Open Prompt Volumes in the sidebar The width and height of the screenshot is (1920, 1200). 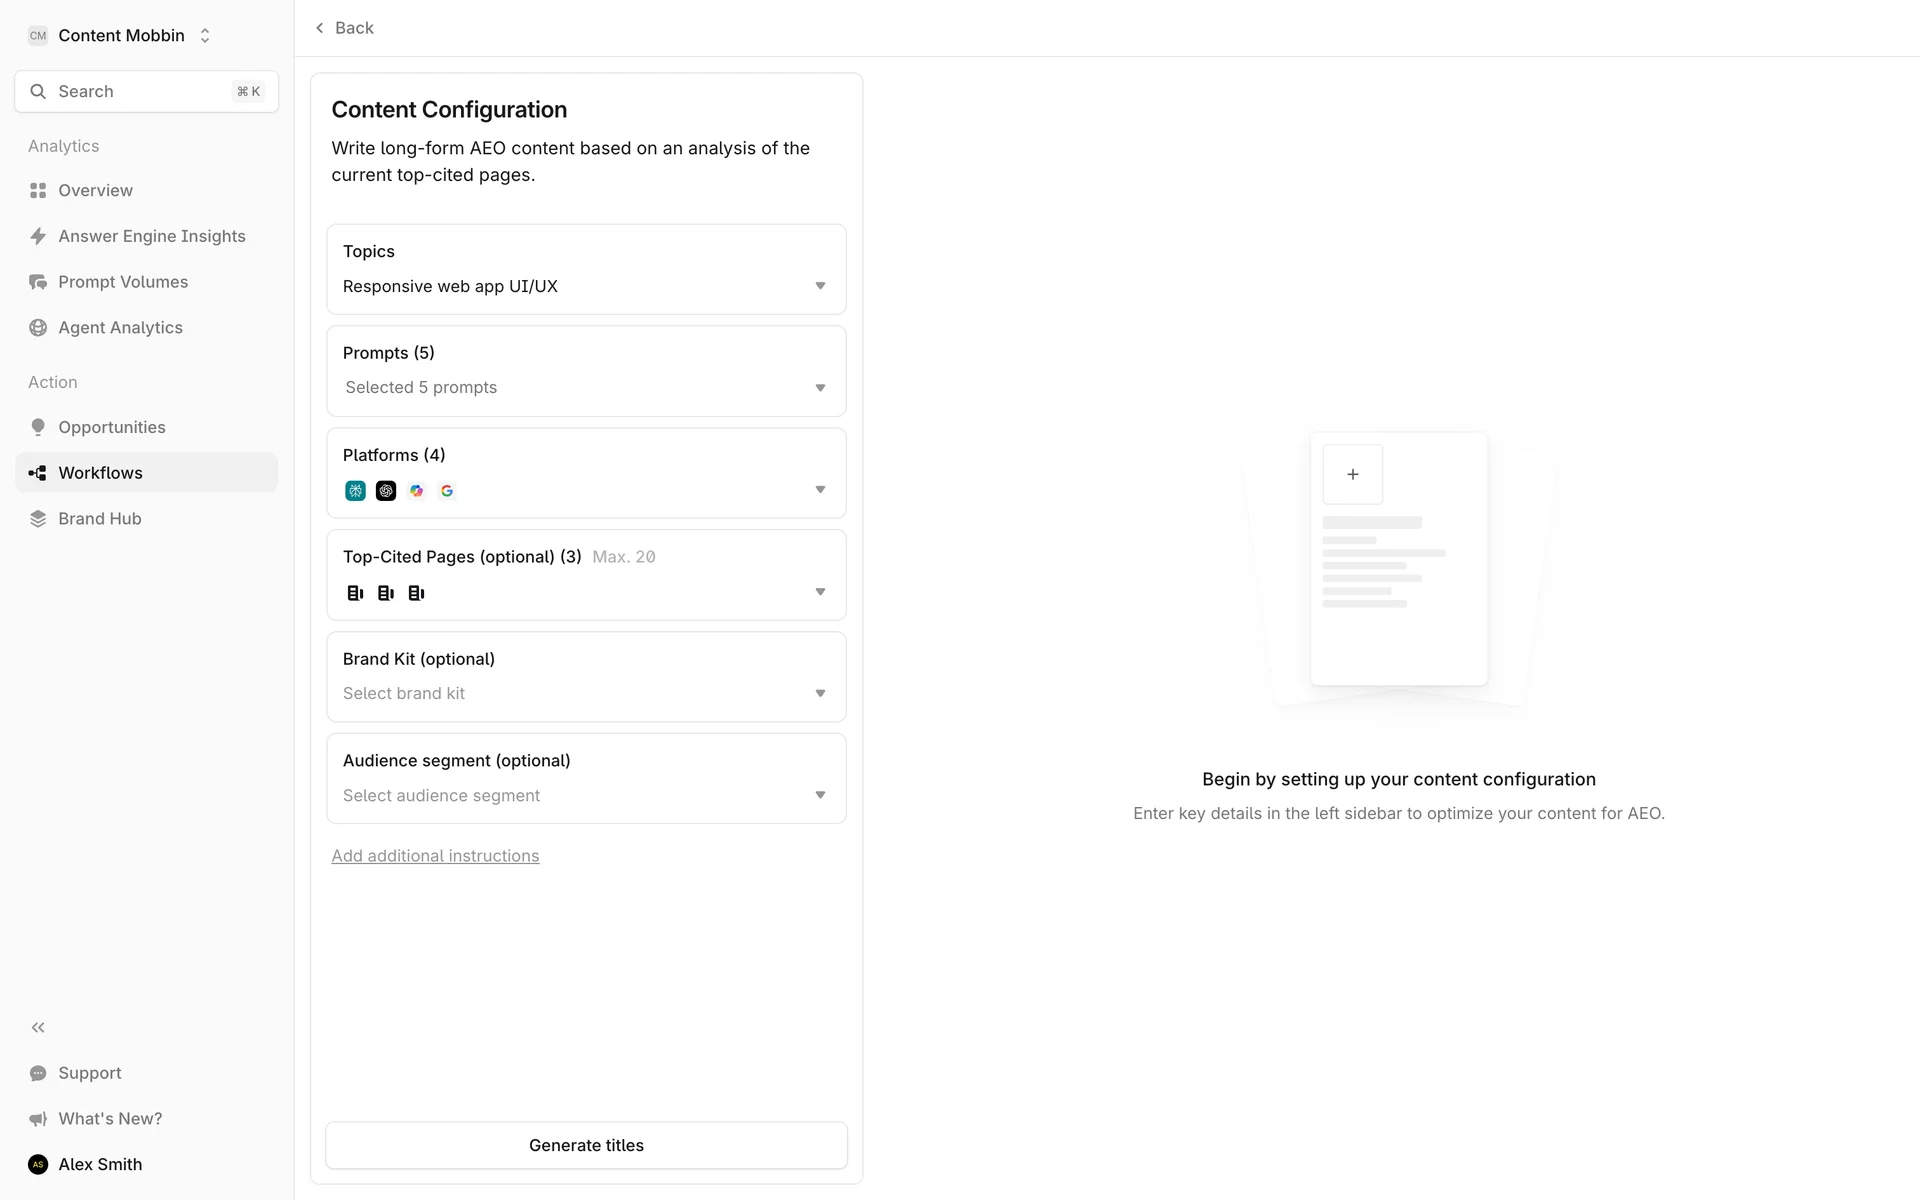(123, 282)
